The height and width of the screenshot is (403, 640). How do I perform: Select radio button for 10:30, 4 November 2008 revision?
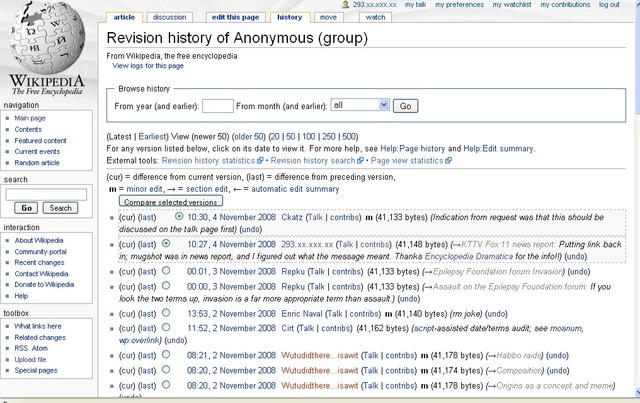[178, 215]
